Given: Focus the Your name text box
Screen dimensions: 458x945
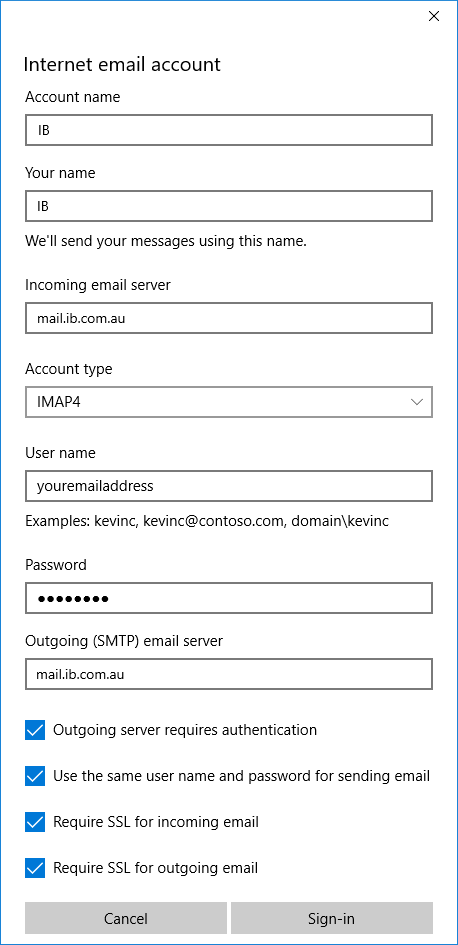Looking at the screenshot, I should pyautogui.click(x=229, y=206).
